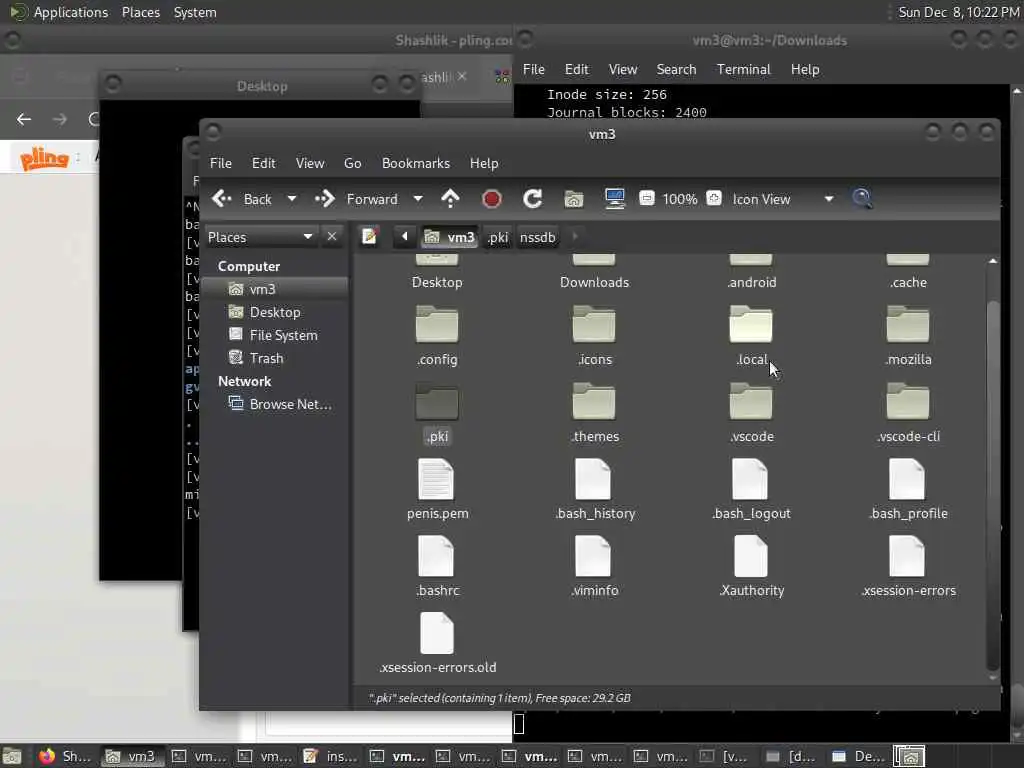
Task: Switch to Firefox taskbar entry
Action: click(64, 756)
